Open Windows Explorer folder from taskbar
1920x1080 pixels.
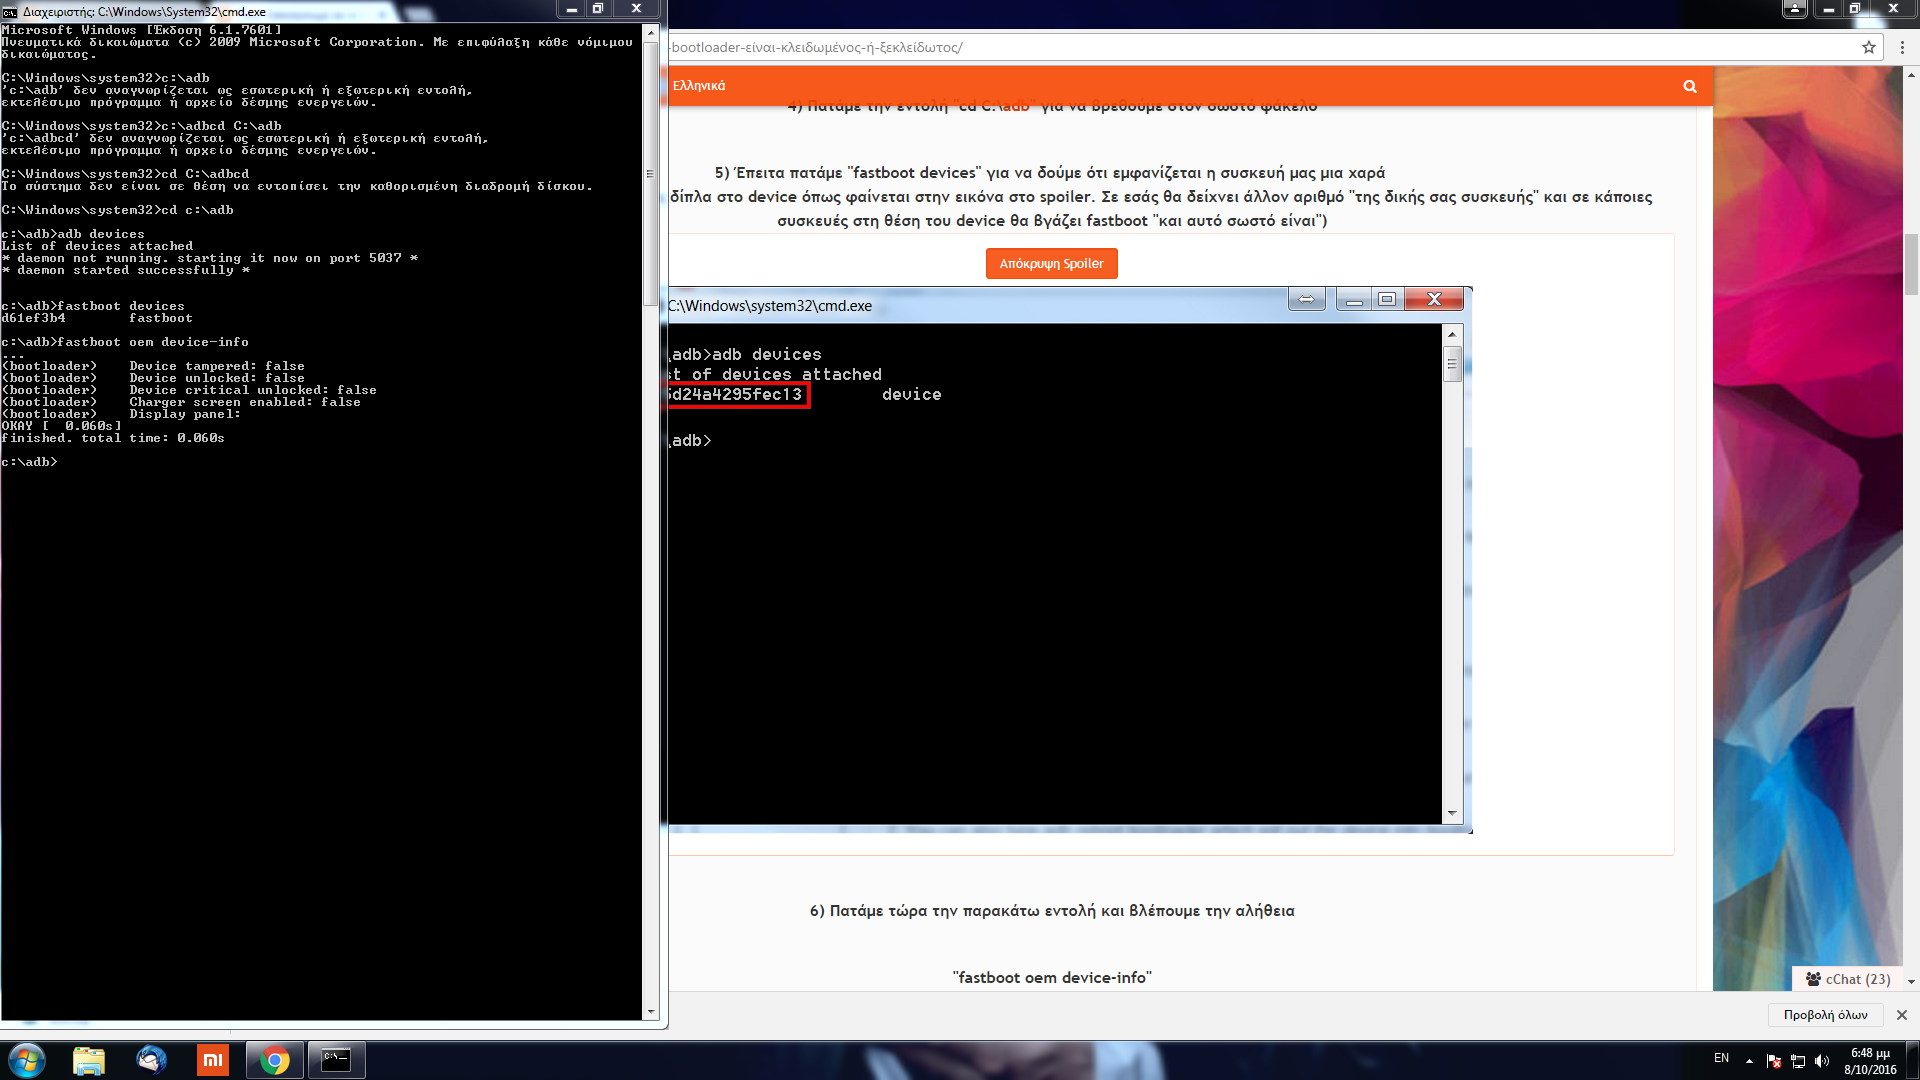89,1060
